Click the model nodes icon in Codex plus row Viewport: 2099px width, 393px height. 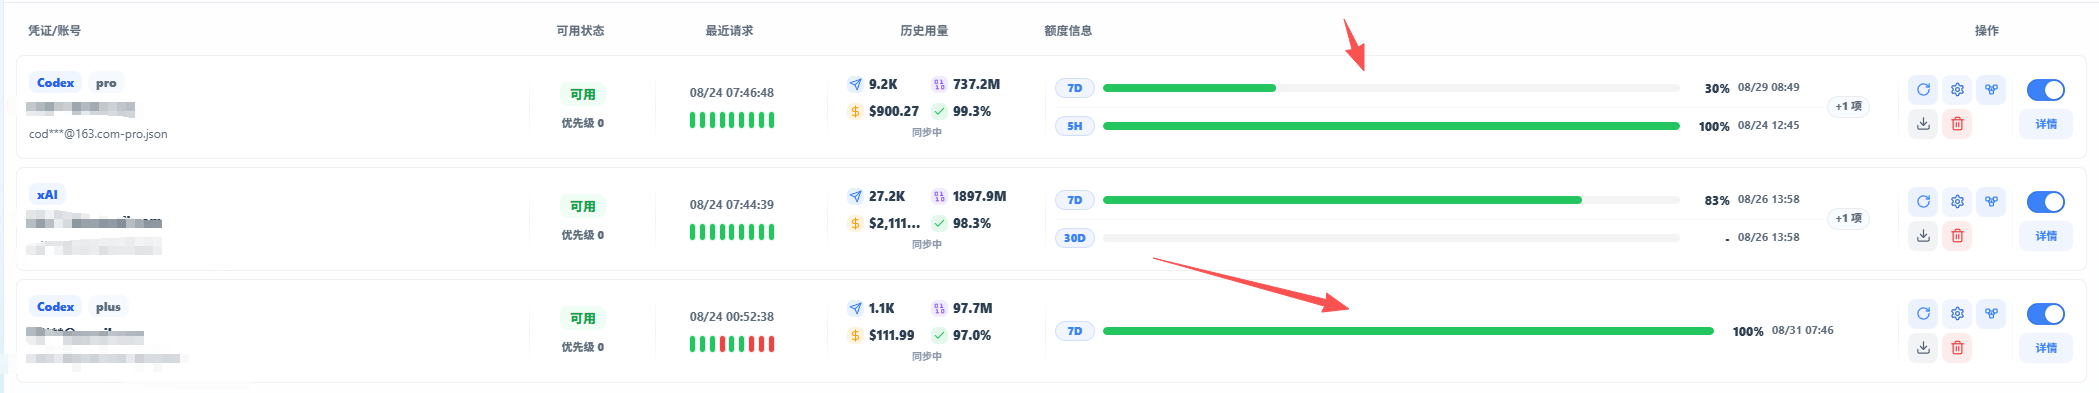tap(1991, 313)
